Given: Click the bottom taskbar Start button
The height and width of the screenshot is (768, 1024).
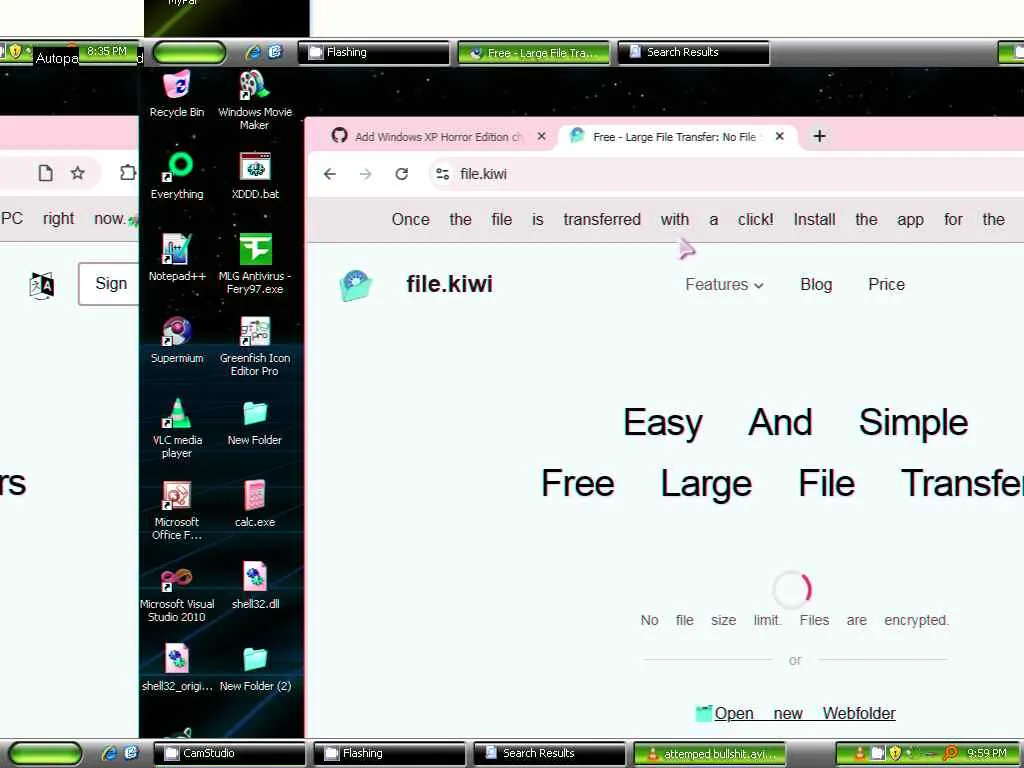Looking at the screenshot, I should point(45,753).
